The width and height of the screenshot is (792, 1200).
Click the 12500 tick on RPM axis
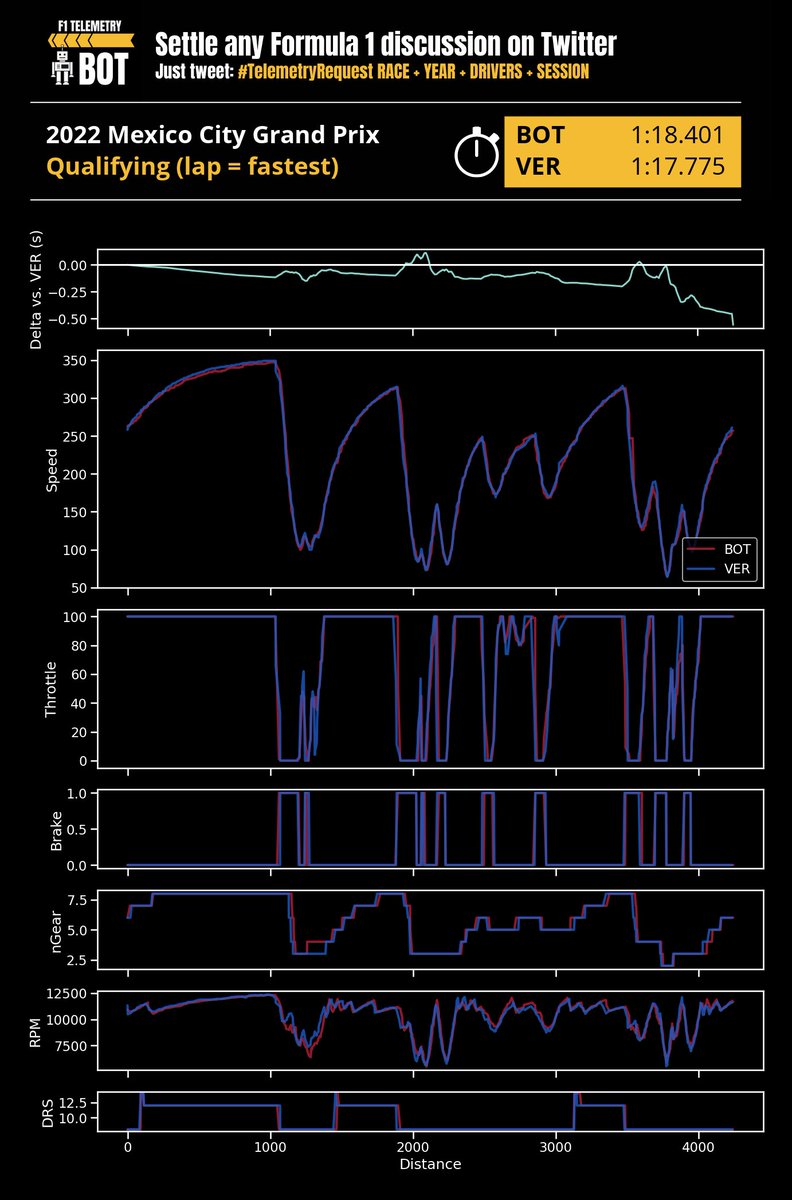(x=68, y=994)
